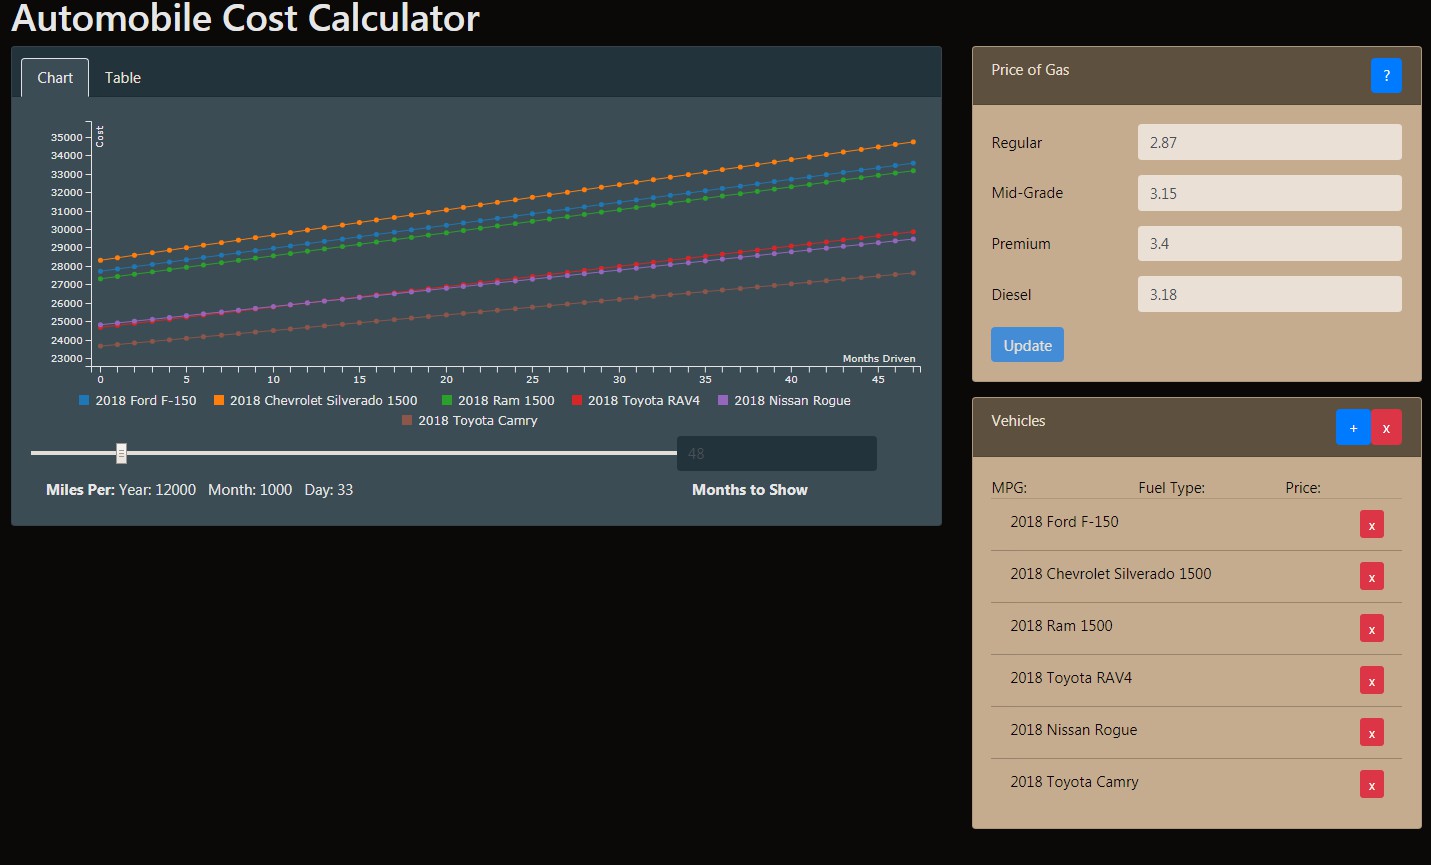Remove the 2018 Ford F-150 vehicle
Image resolution: width=1431 pixels, height=865 pixels.
coord(1371,525)
